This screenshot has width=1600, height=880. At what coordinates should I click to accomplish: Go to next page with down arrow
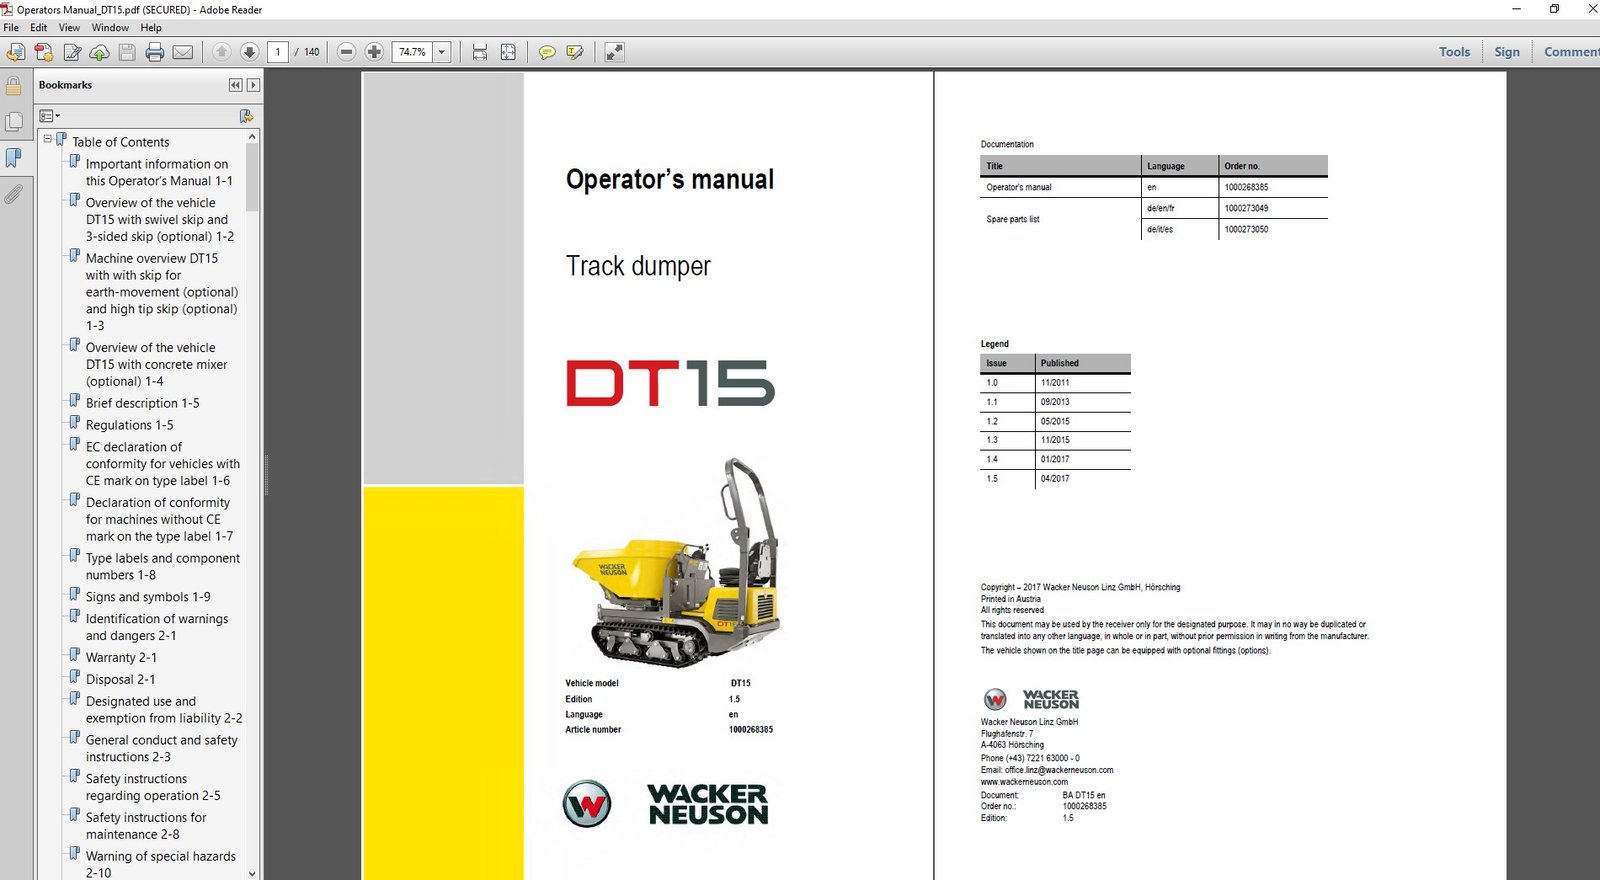point(250,52)
